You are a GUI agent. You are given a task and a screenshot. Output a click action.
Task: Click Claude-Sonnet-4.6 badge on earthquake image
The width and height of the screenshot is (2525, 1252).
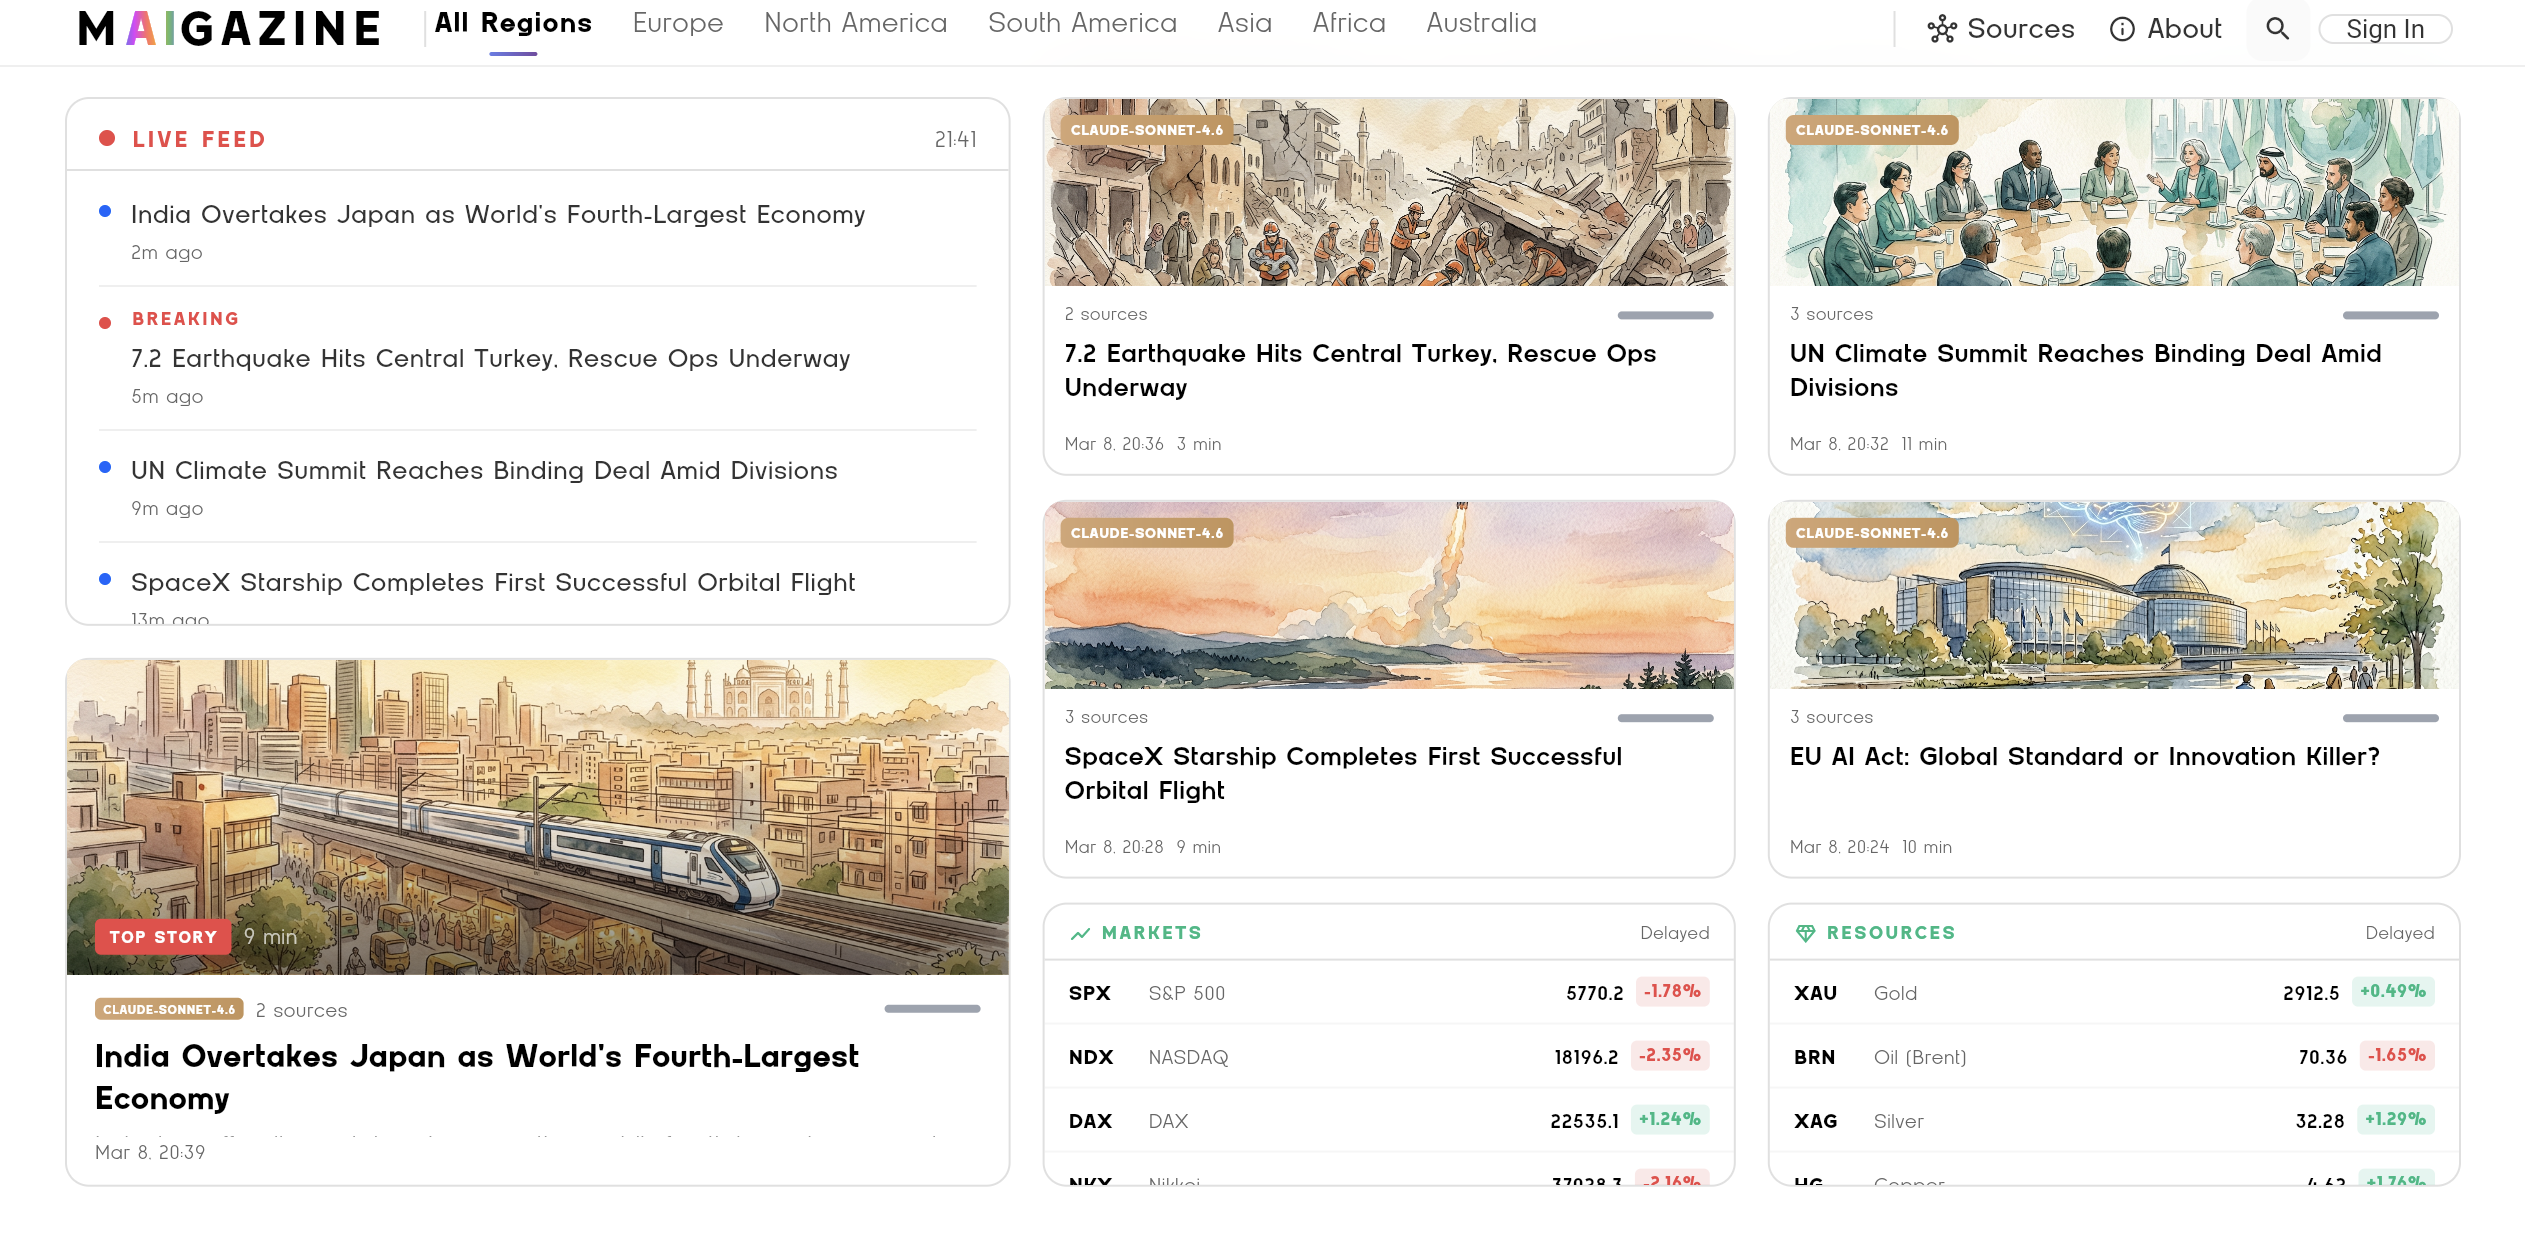click(1146, 130)
